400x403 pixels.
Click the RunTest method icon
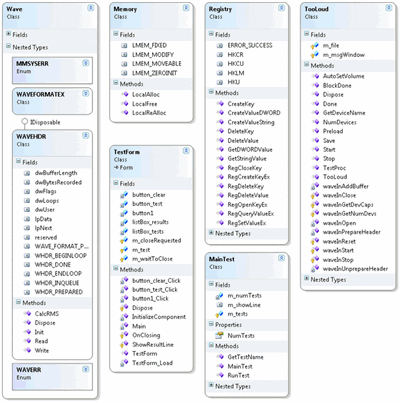tap(220, 375)
